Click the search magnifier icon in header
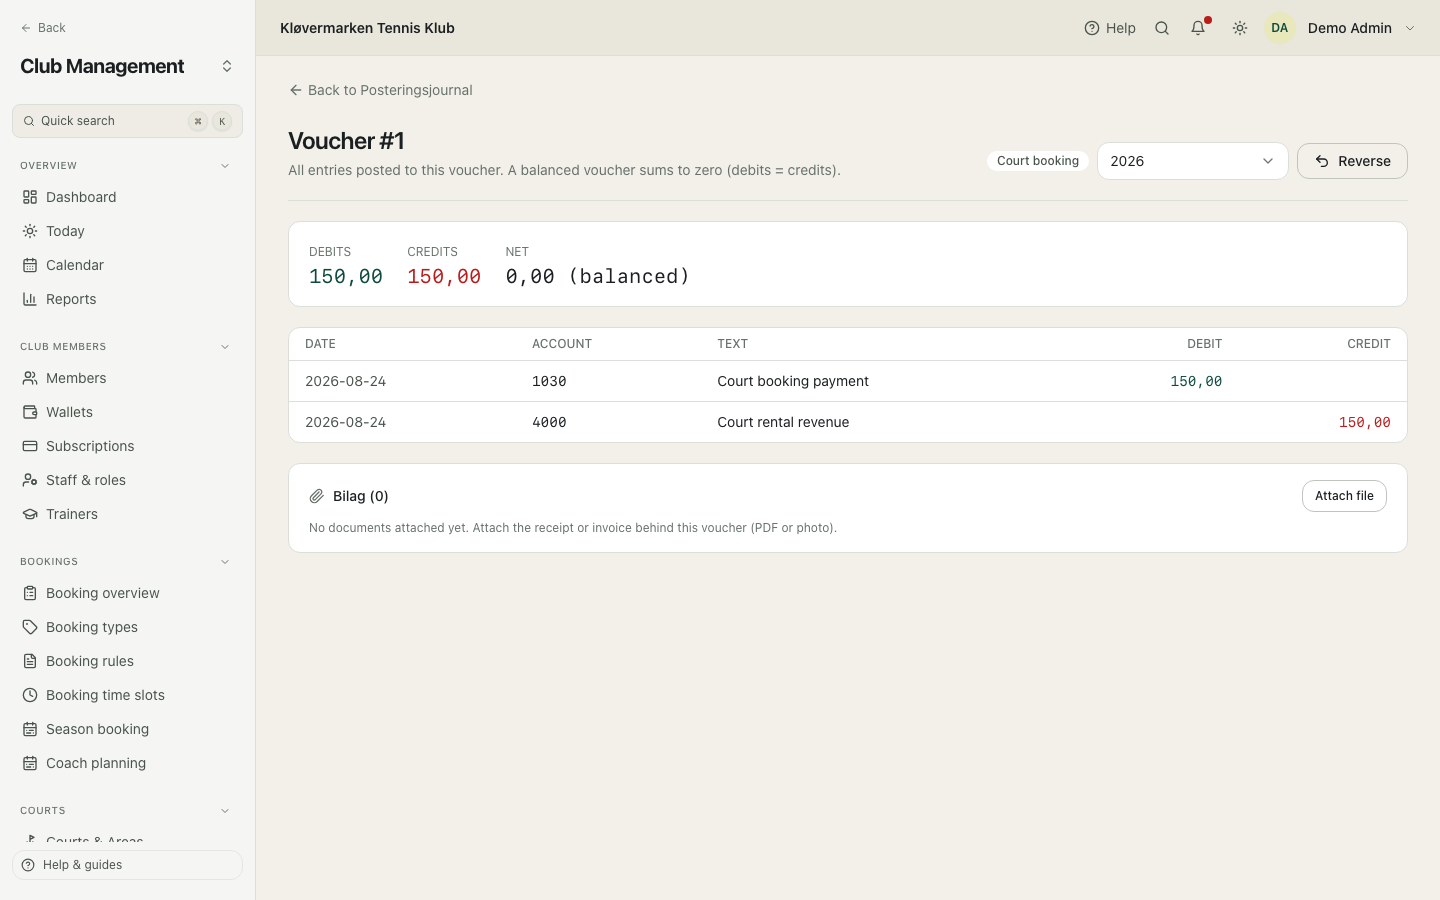Screen dimensions: 1440x900 [x=1162, y=28]
